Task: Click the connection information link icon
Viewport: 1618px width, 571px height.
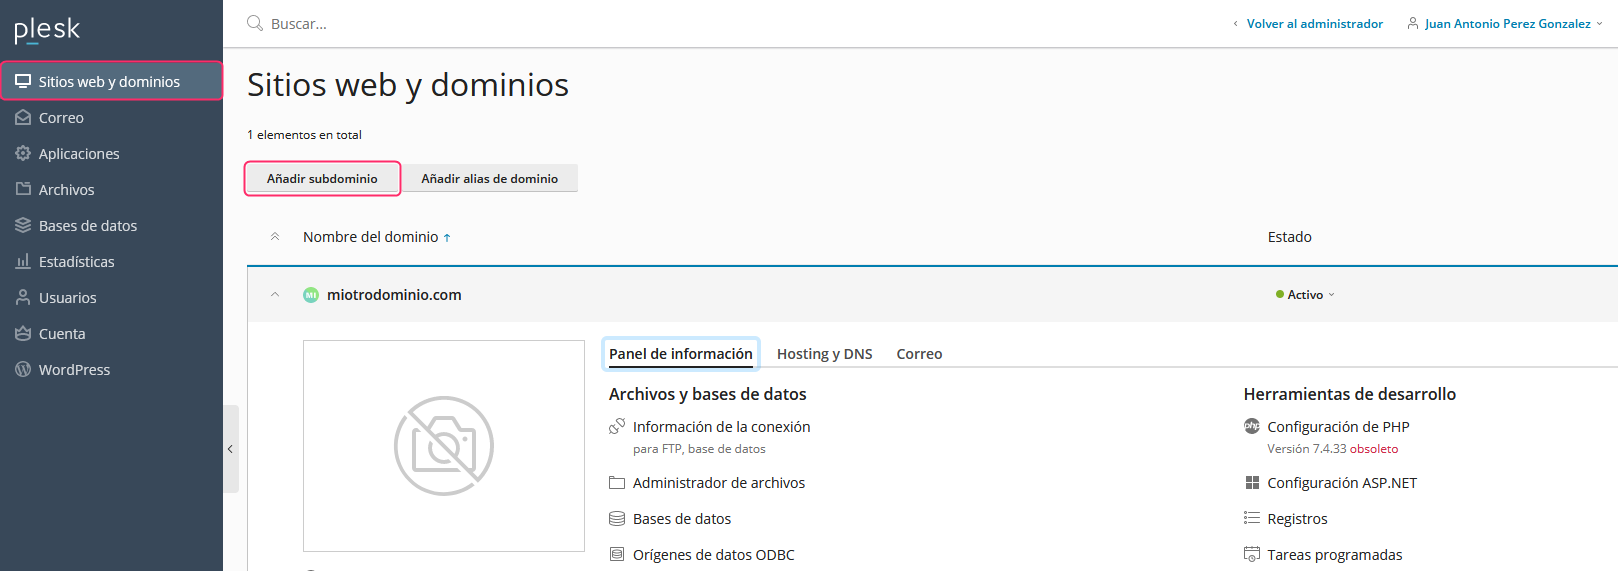Action: (617, 427)
